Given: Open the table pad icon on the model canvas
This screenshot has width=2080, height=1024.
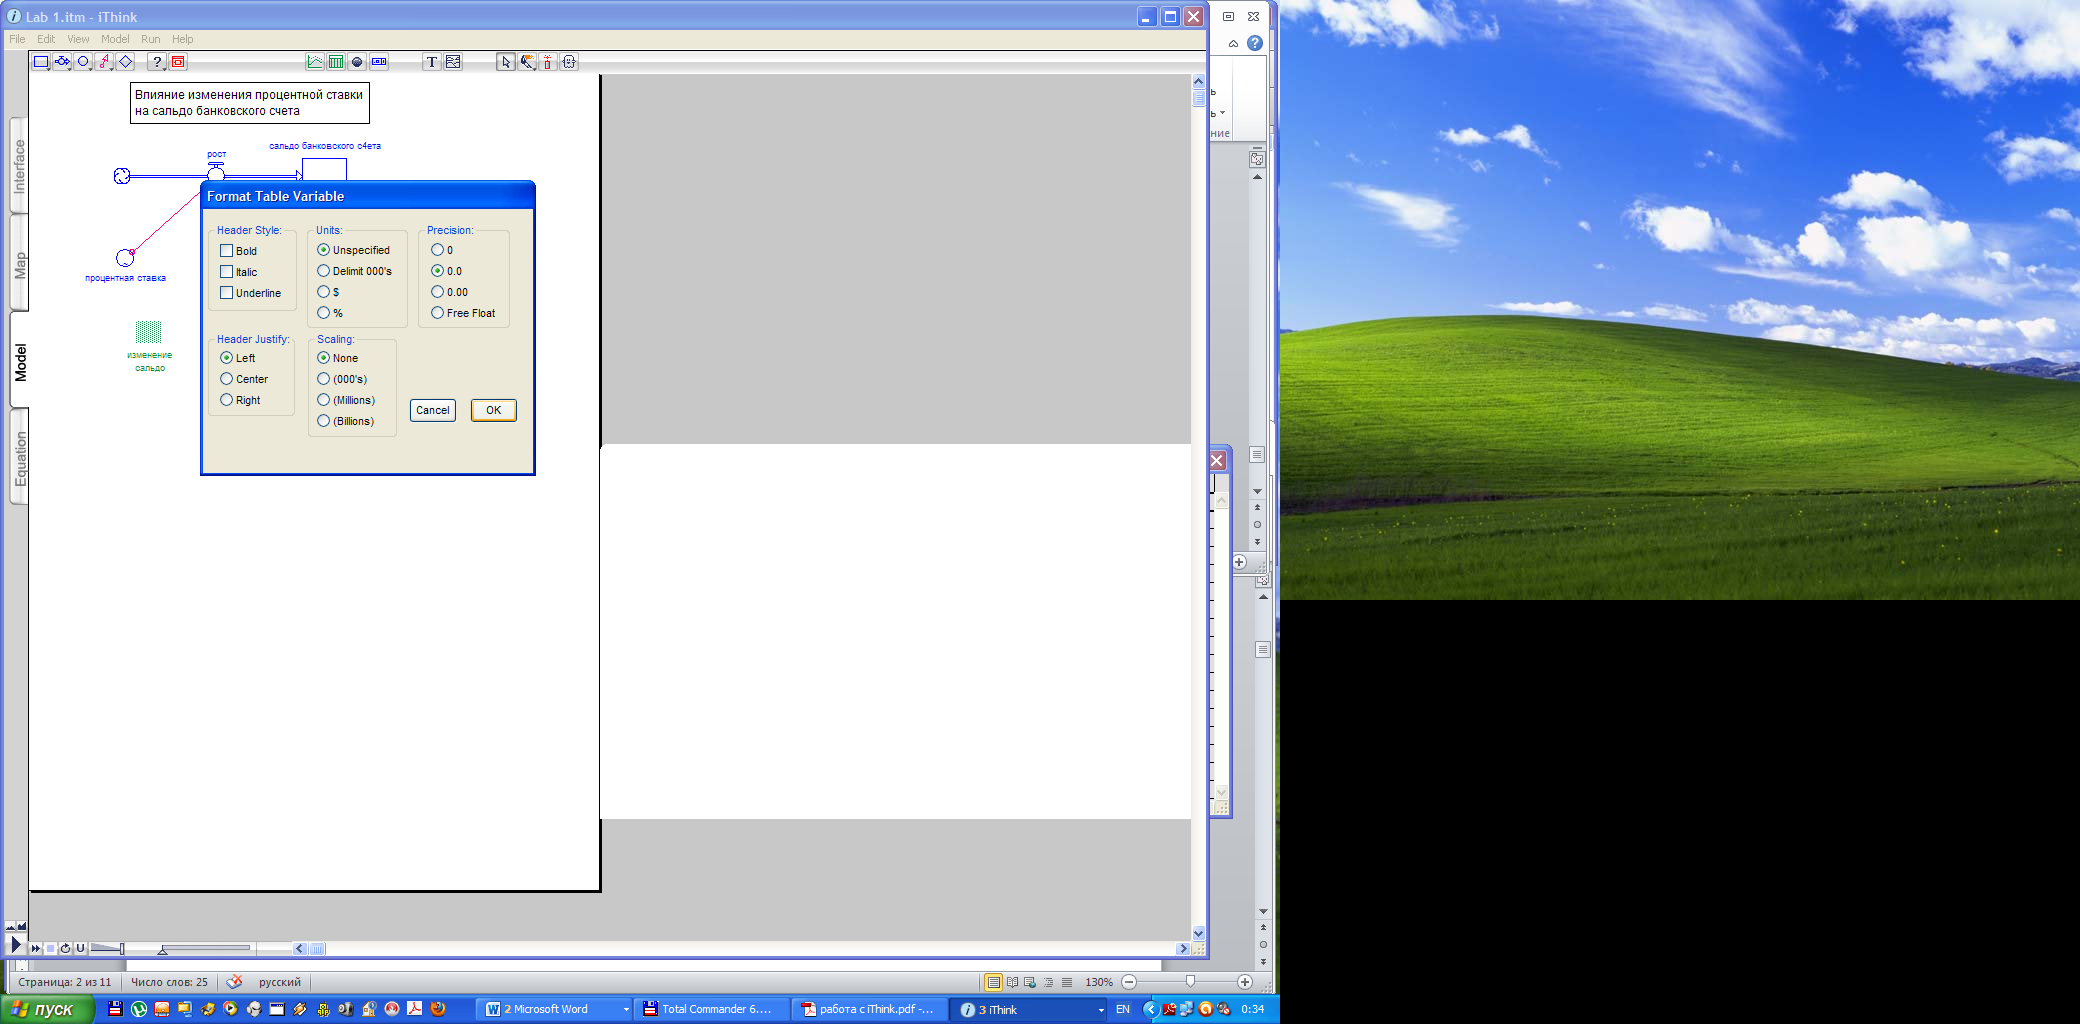Looking at the screenshot, I should click(x=148, y=332).
